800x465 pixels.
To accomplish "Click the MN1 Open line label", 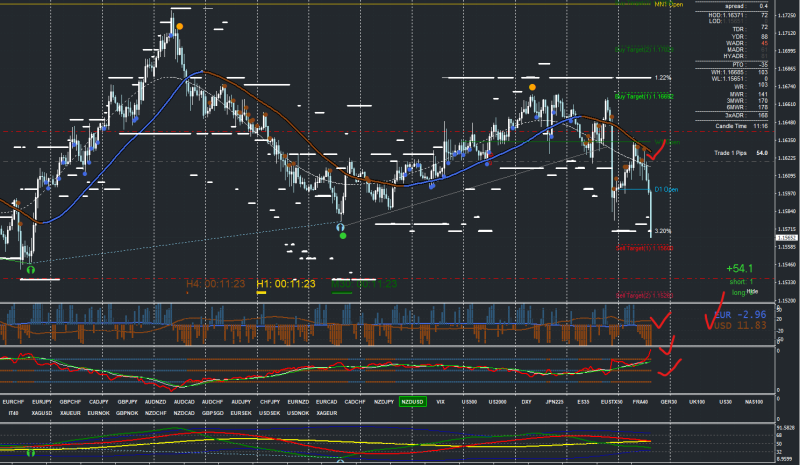I will (668, 4).
